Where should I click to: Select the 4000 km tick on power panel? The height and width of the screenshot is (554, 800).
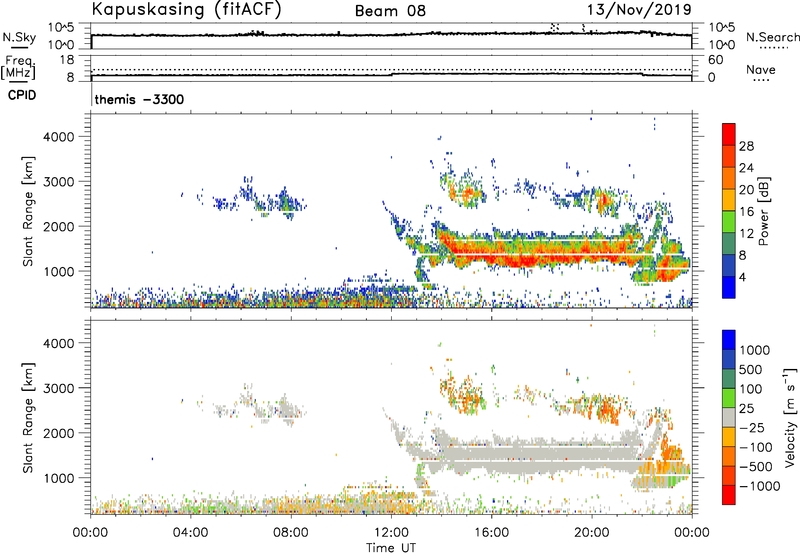[x=59, y=137]
